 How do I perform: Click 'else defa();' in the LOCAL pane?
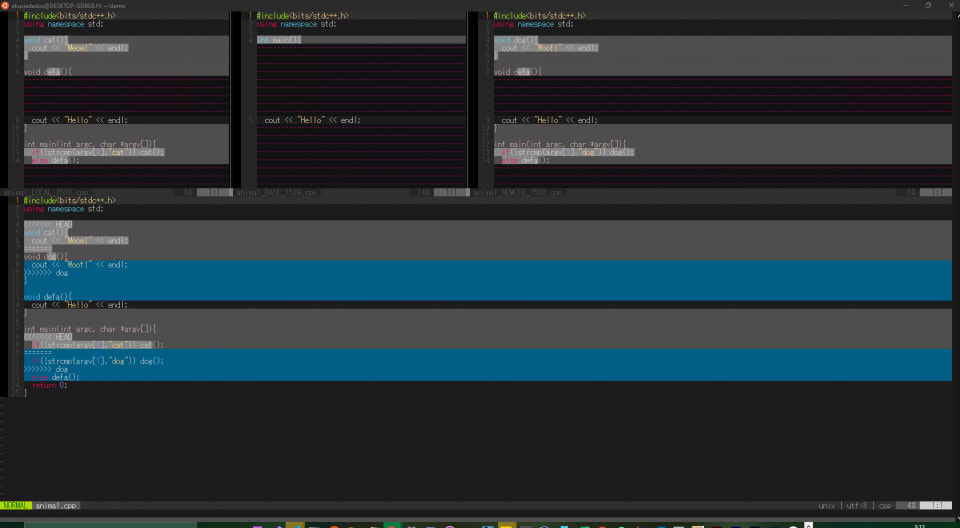pyautogui.click(x=56, y=160)
